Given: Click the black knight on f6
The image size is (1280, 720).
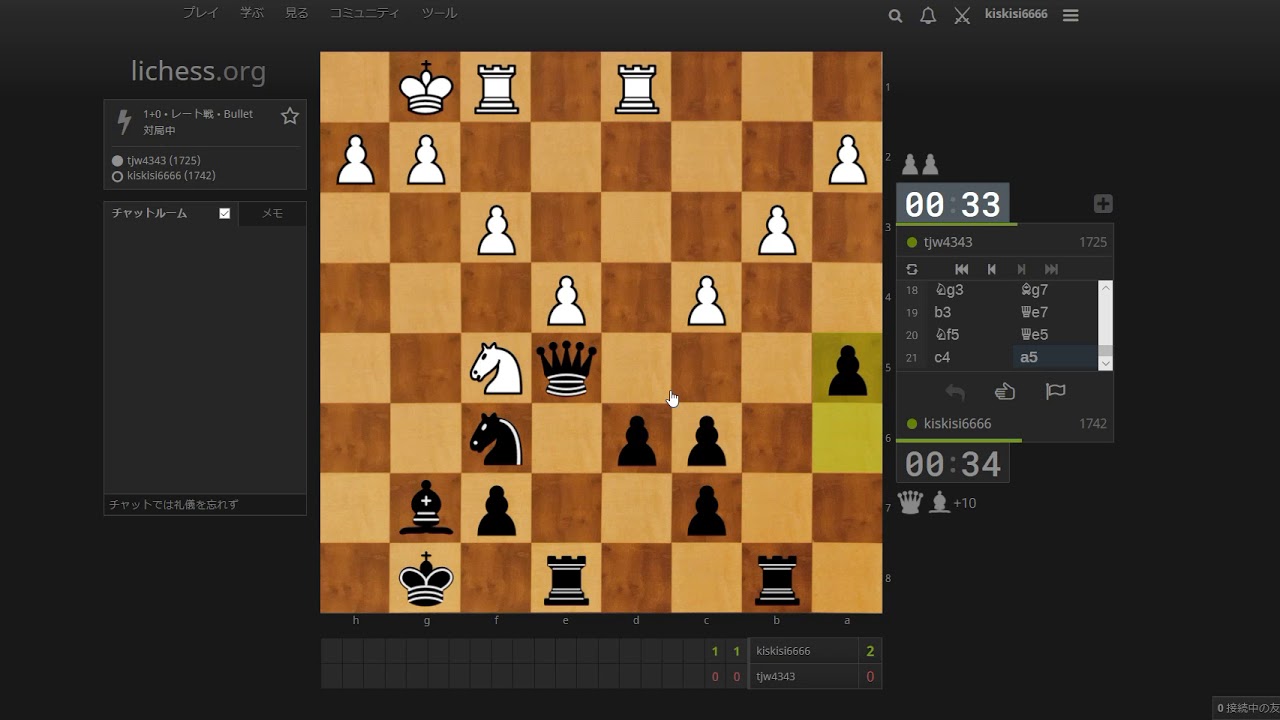Looking at the screenshot, I should tap(496, 438).
